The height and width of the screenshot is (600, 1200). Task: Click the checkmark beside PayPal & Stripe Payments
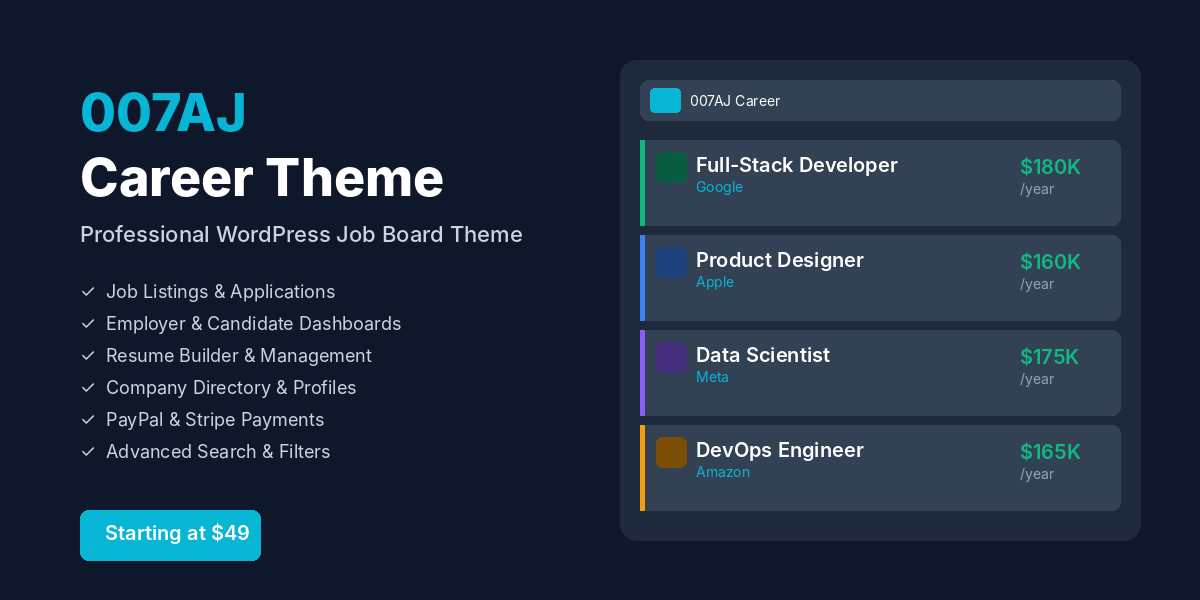pyautogui.click(x=88, y=420)
